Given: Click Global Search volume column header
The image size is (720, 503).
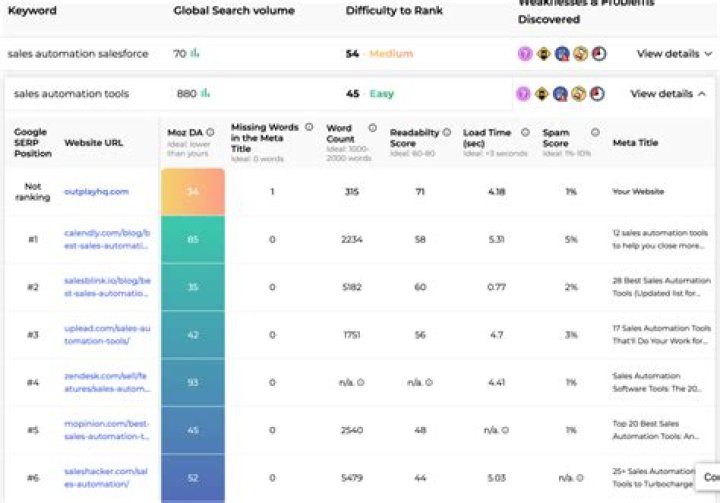Looking at the screenshot, I should click(x=234, y=11).
